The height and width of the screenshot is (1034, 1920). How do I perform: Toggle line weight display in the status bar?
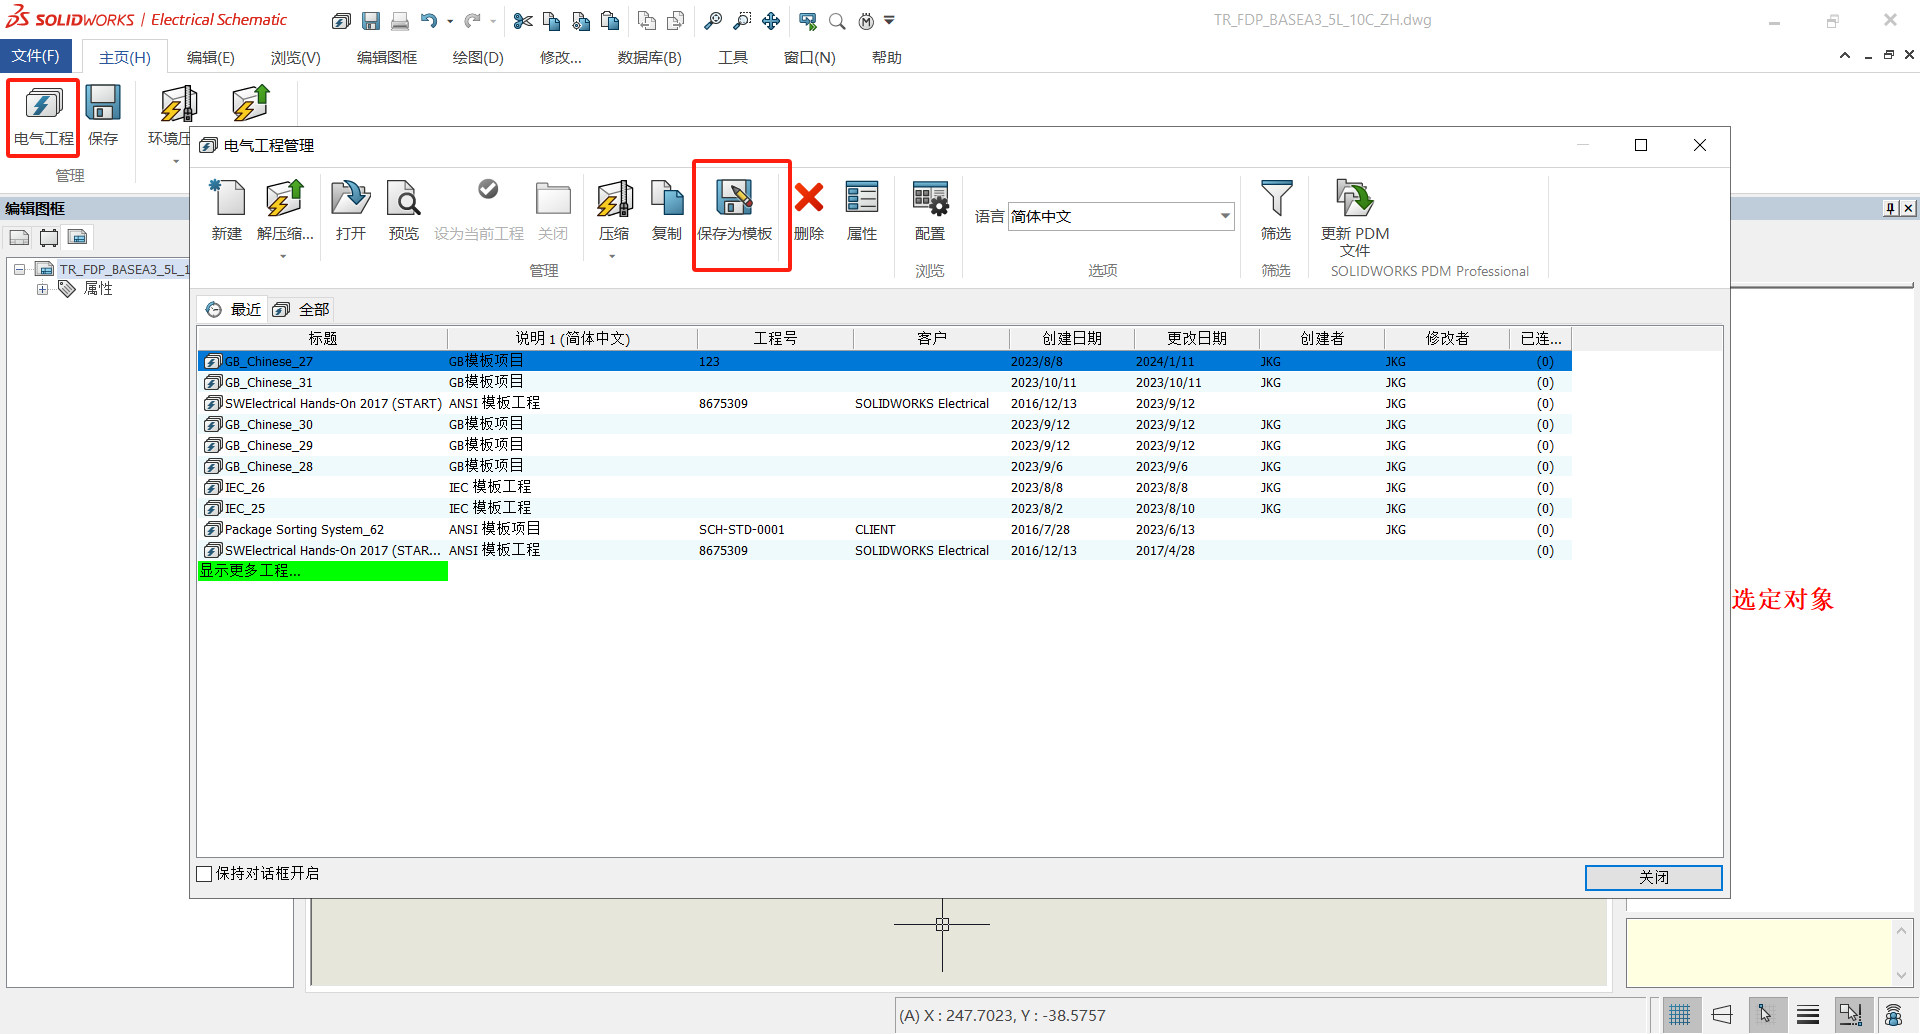coord(1808,1015)
